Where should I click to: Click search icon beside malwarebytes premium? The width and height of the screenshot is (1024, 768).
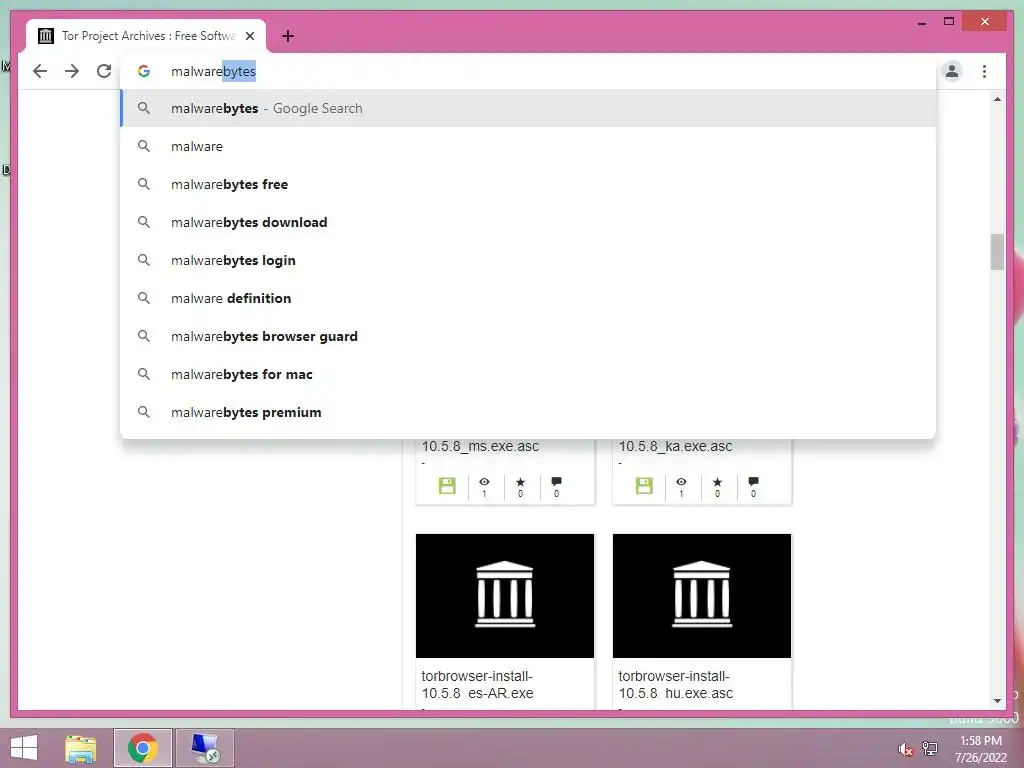144,412
